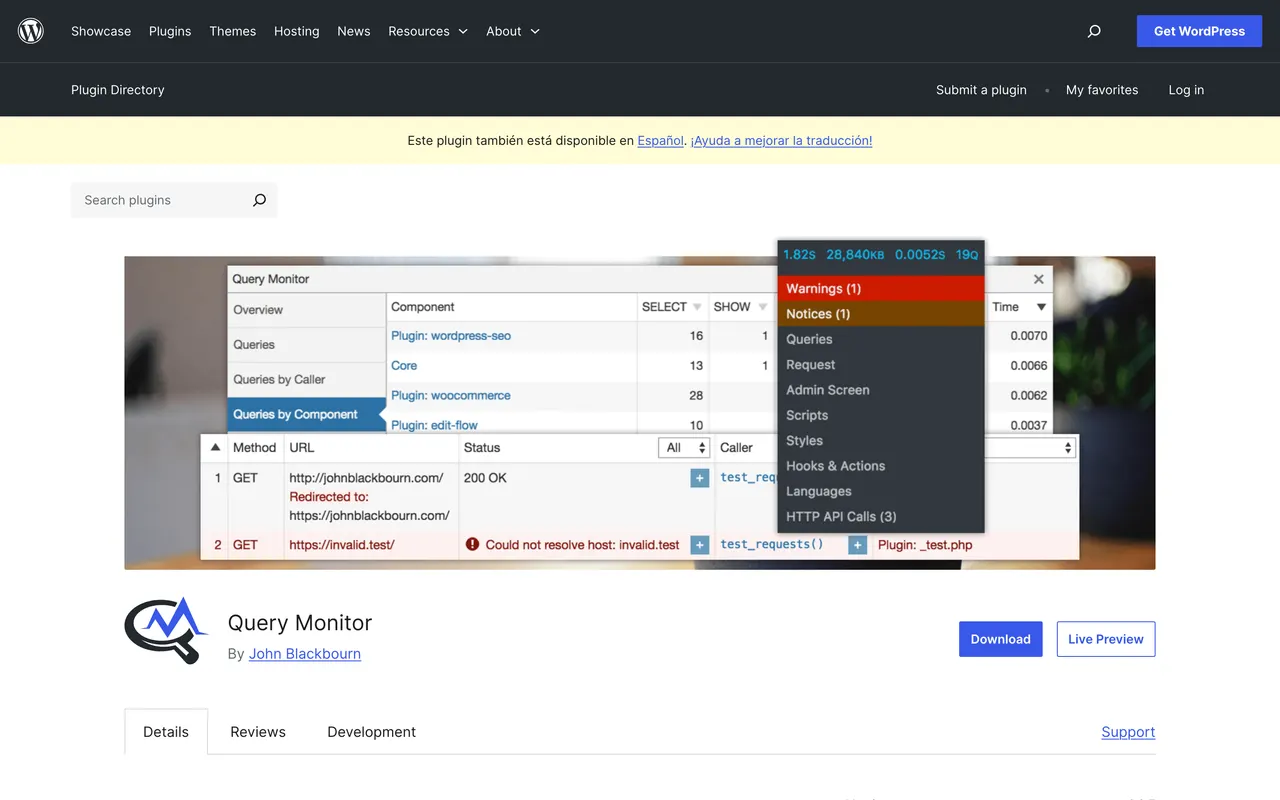Screen dimensions: 1280x800
Task: Open the News menu item
Action: [354, 31]
